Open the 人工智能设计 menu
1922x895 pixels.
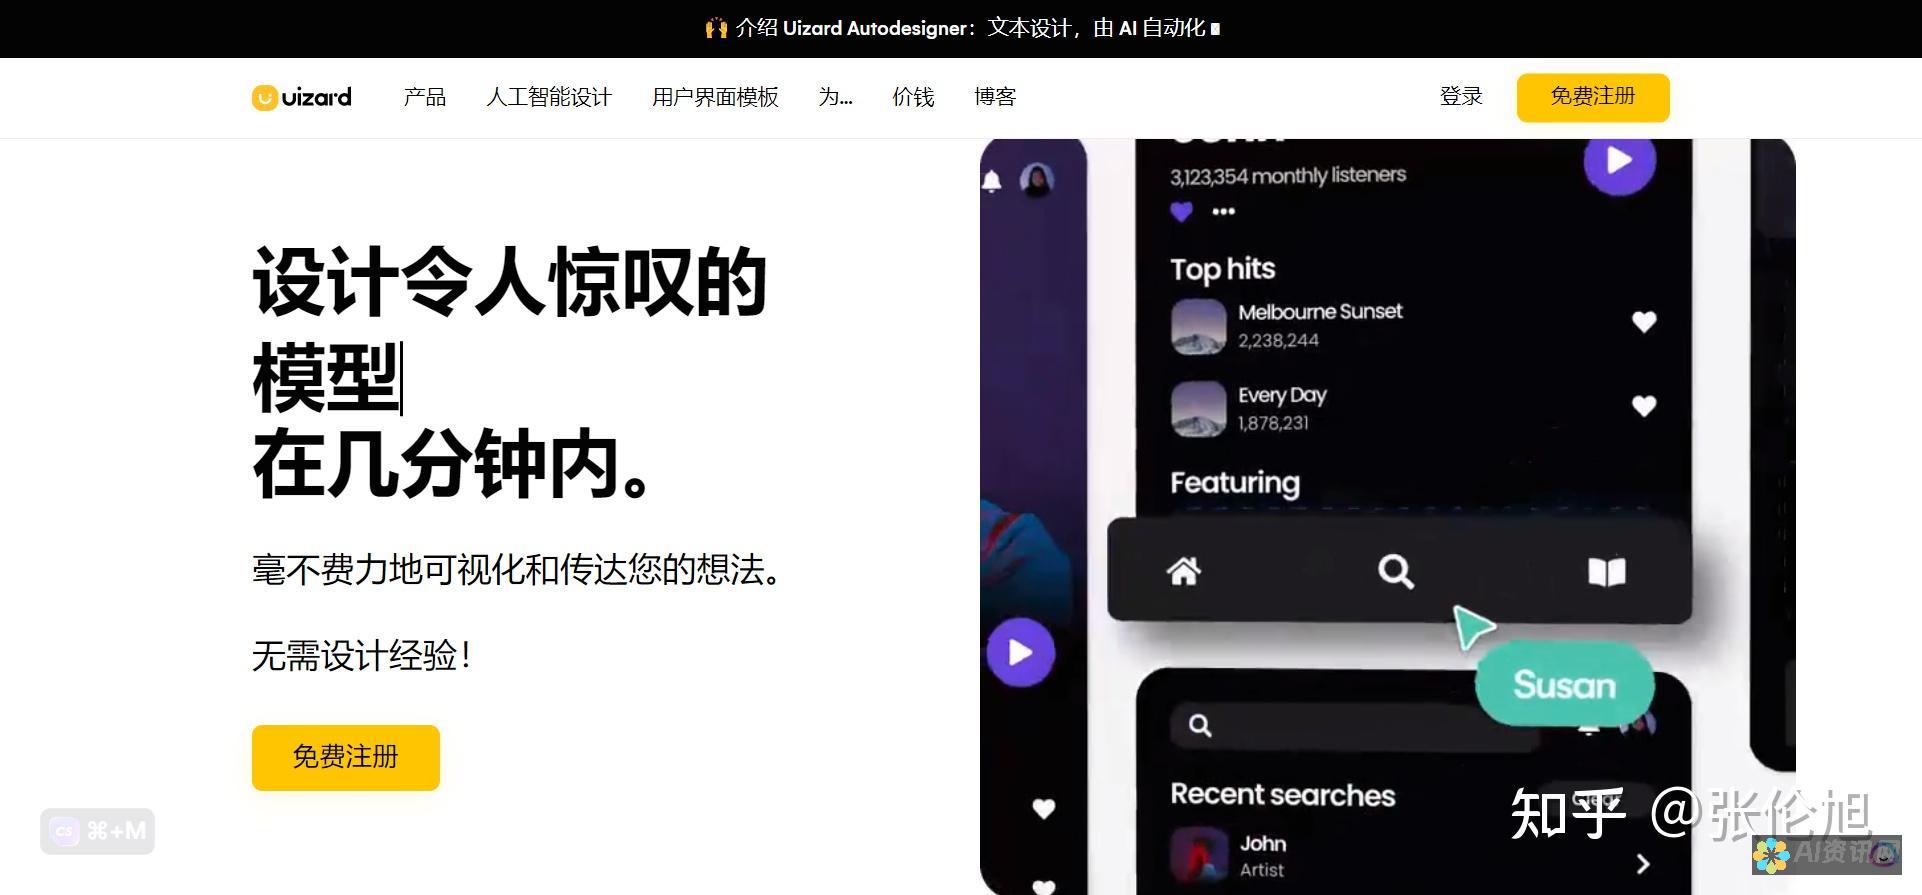549,97
